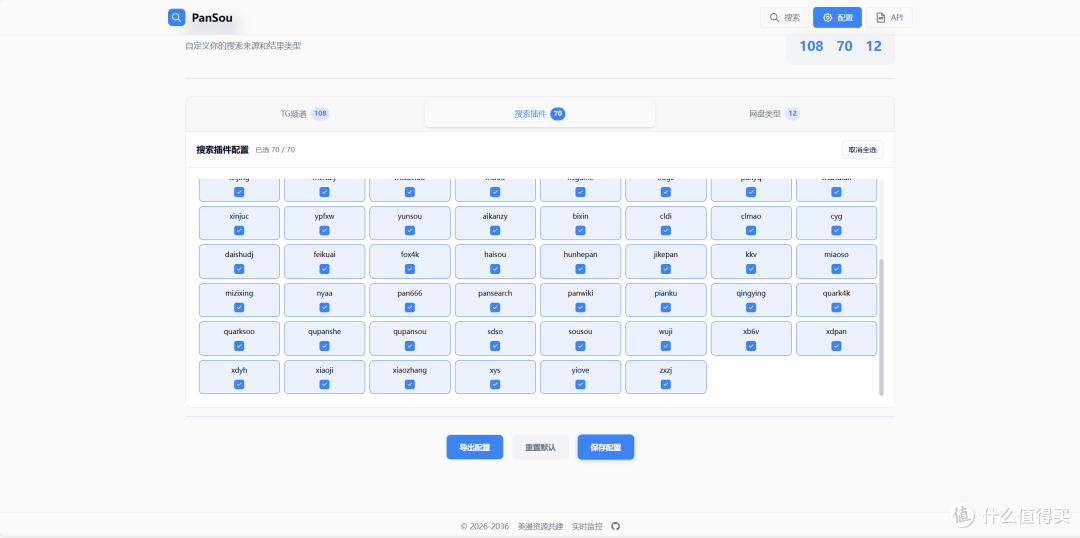Uncheck the pan666 plugin checkbox

[x=410, y=307]
